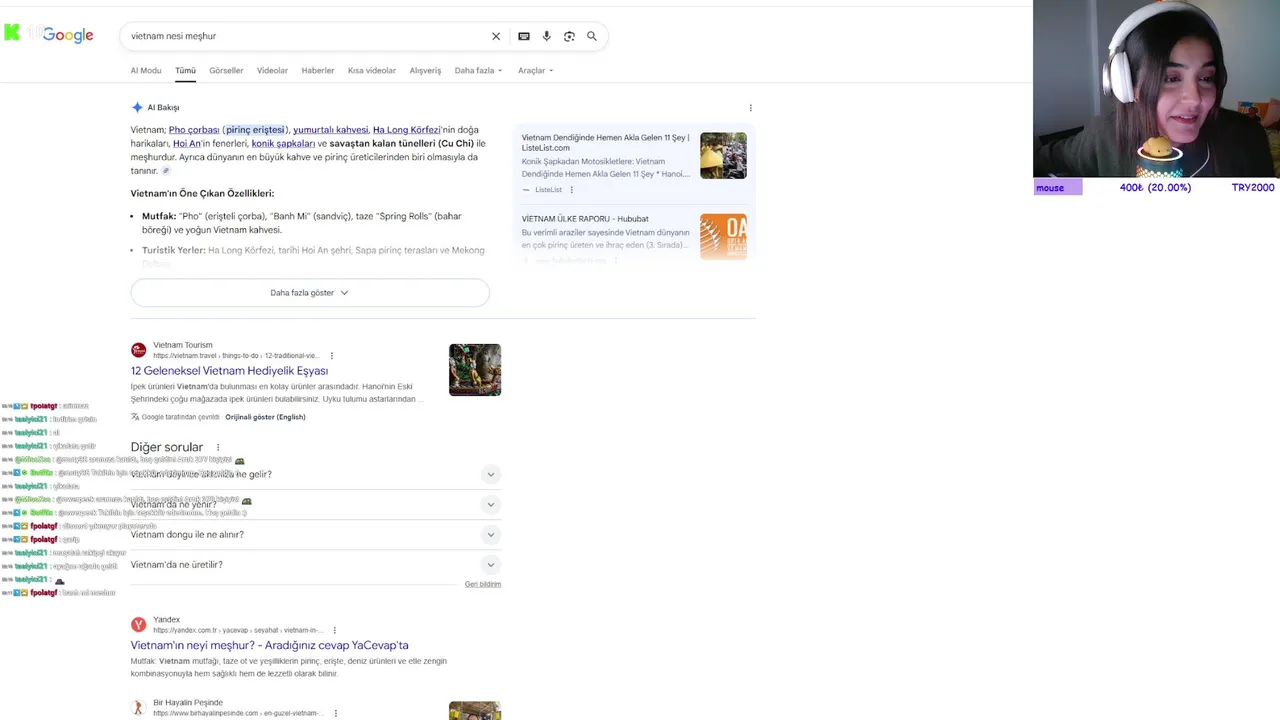The height and width of the screenshot is (720, 1280).
Task: Select the Tümü tab
Action: pos(186,71)
